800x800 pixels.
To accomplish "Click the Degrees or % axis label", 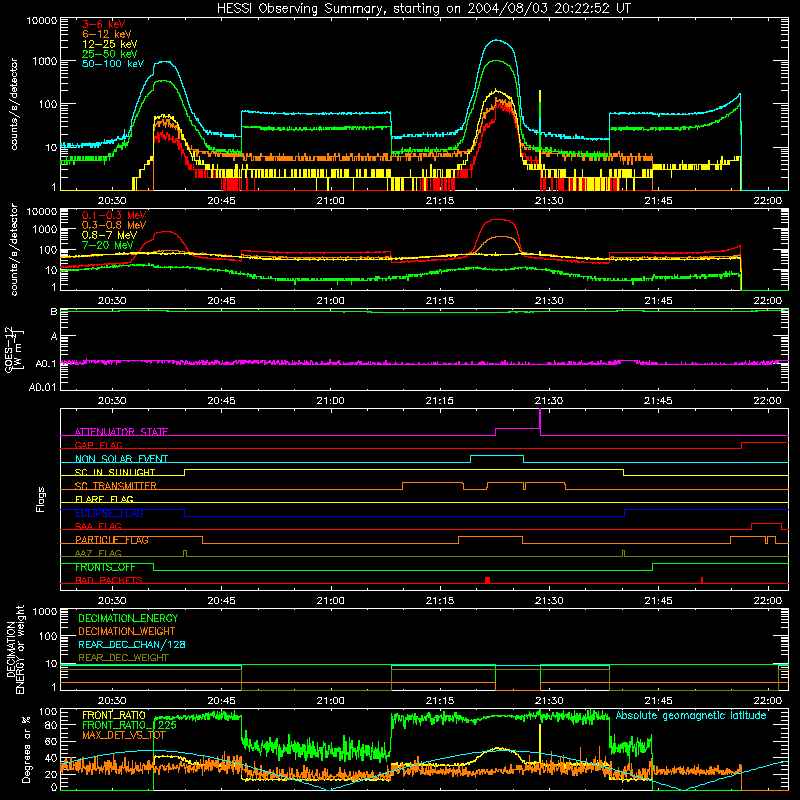I will coord(26,750).
